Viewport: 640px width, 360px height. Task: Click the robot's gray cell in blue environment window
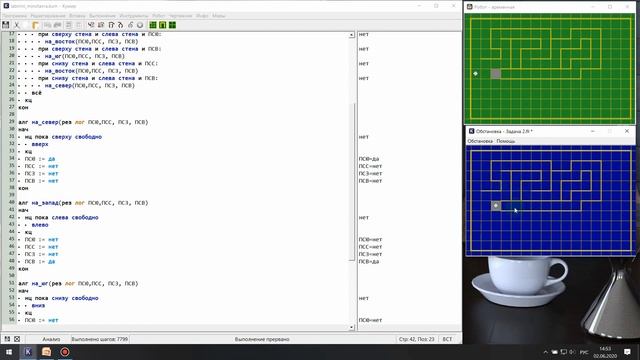[x=496, y=206]
